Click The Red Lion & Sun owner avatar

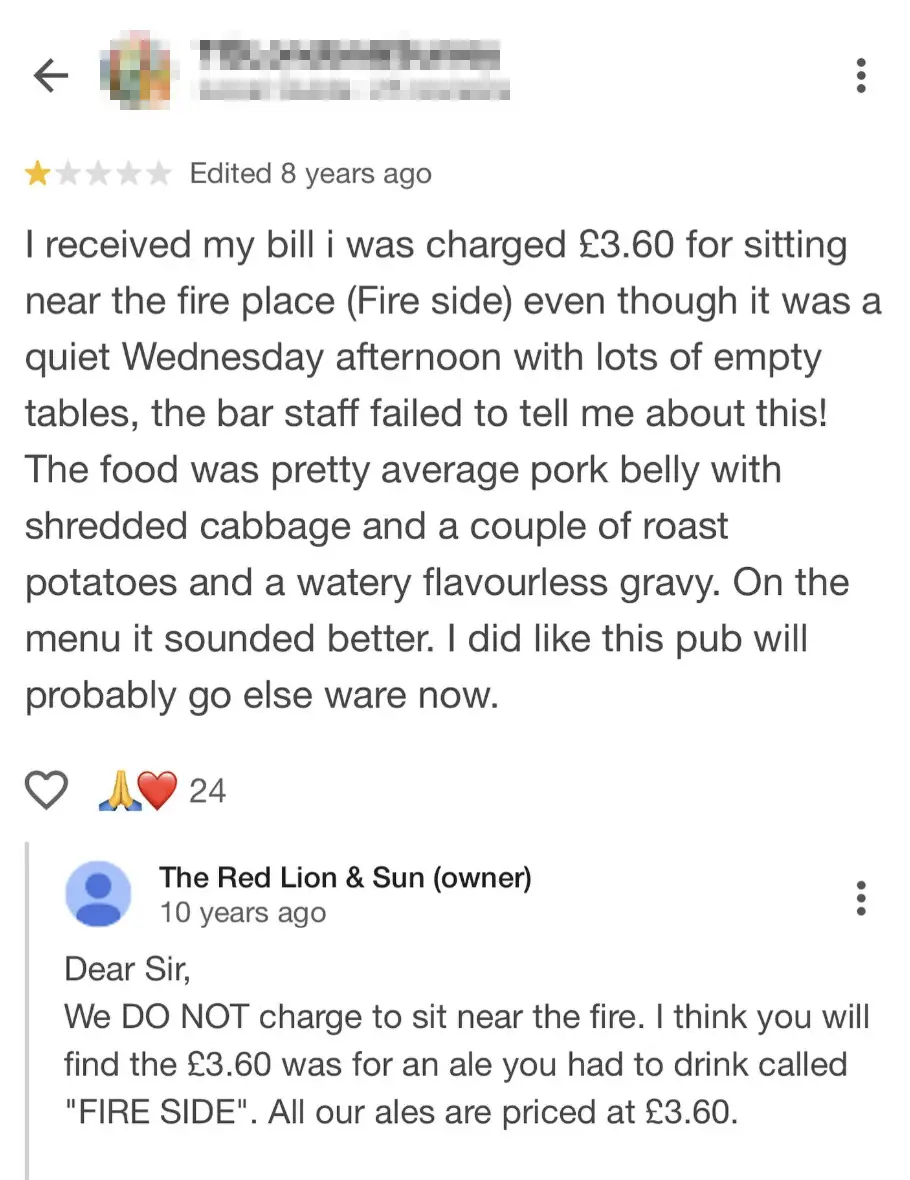tap(97, 895)
